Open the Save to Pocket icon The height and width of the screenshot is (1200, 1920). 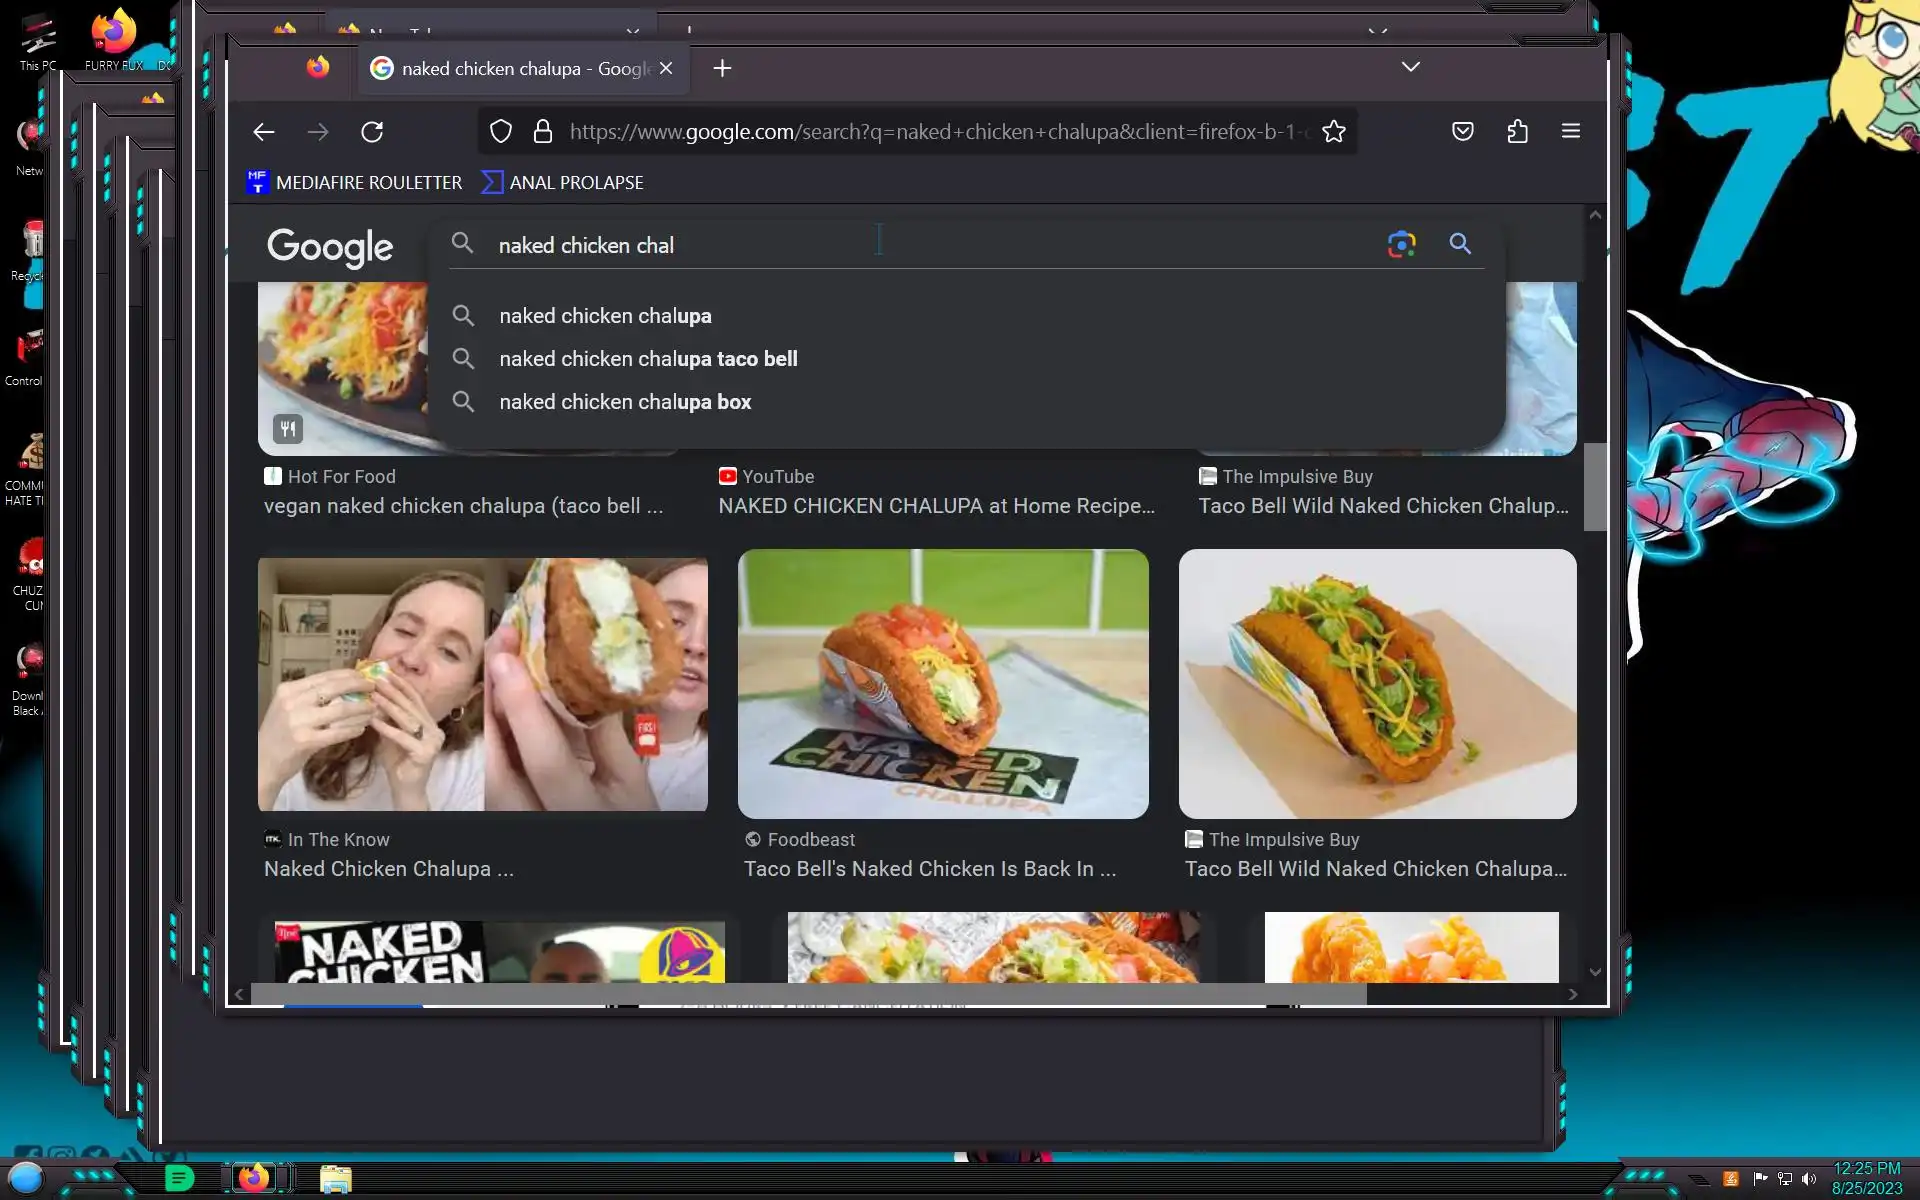[1462, 132]
